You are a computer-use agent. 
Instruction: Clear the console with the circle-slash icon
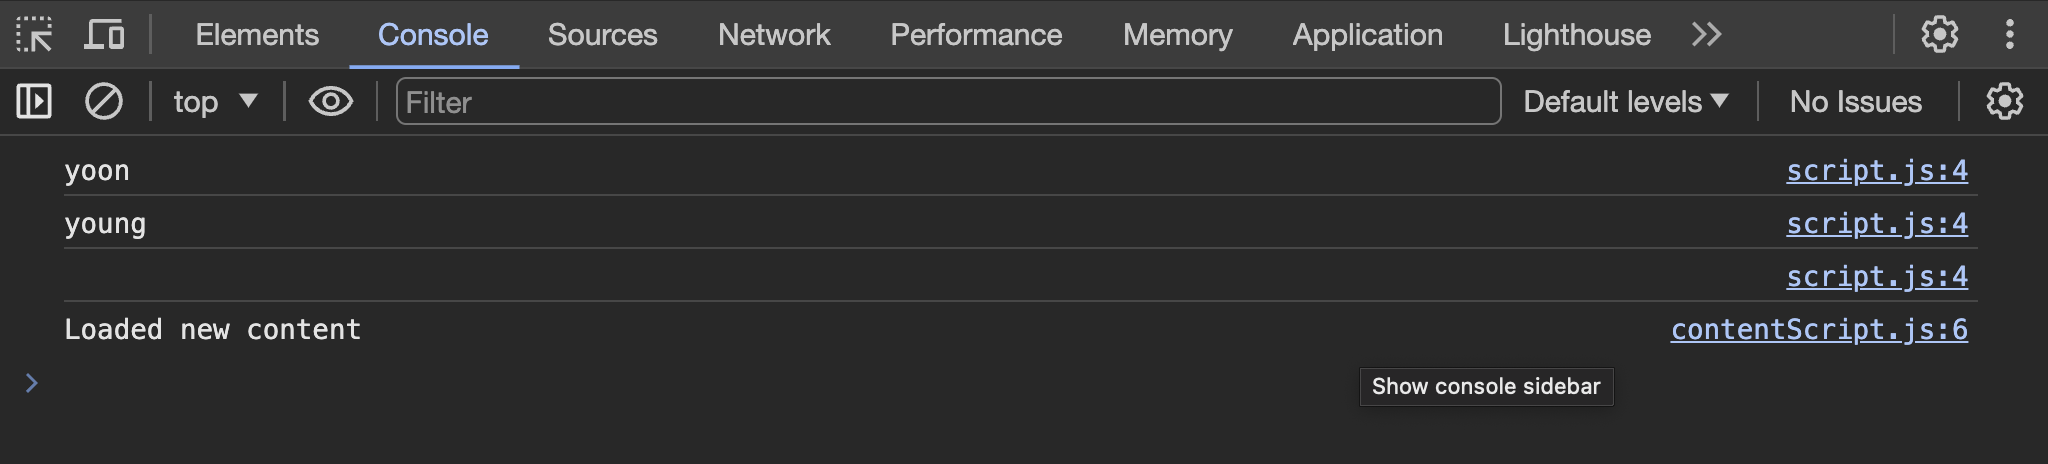click(x=104, y=102)
